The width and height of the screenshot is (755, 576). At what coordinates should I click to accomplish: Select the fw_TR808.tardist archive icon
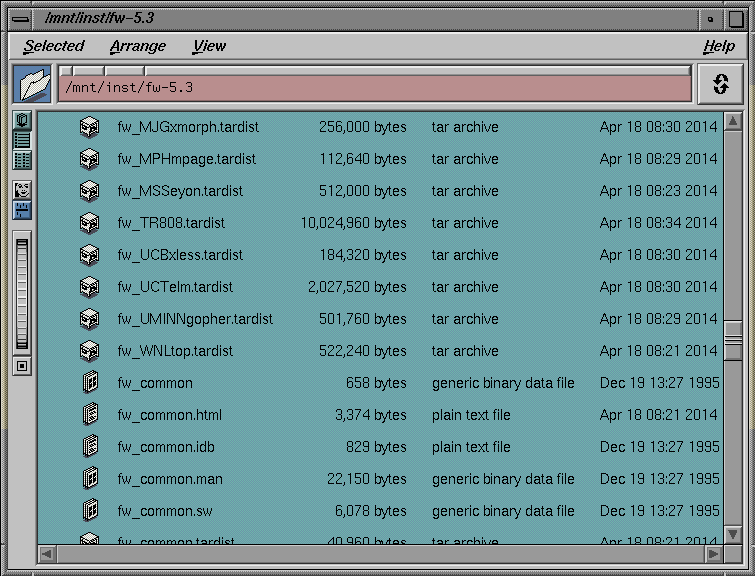click(x=90, y=223)
